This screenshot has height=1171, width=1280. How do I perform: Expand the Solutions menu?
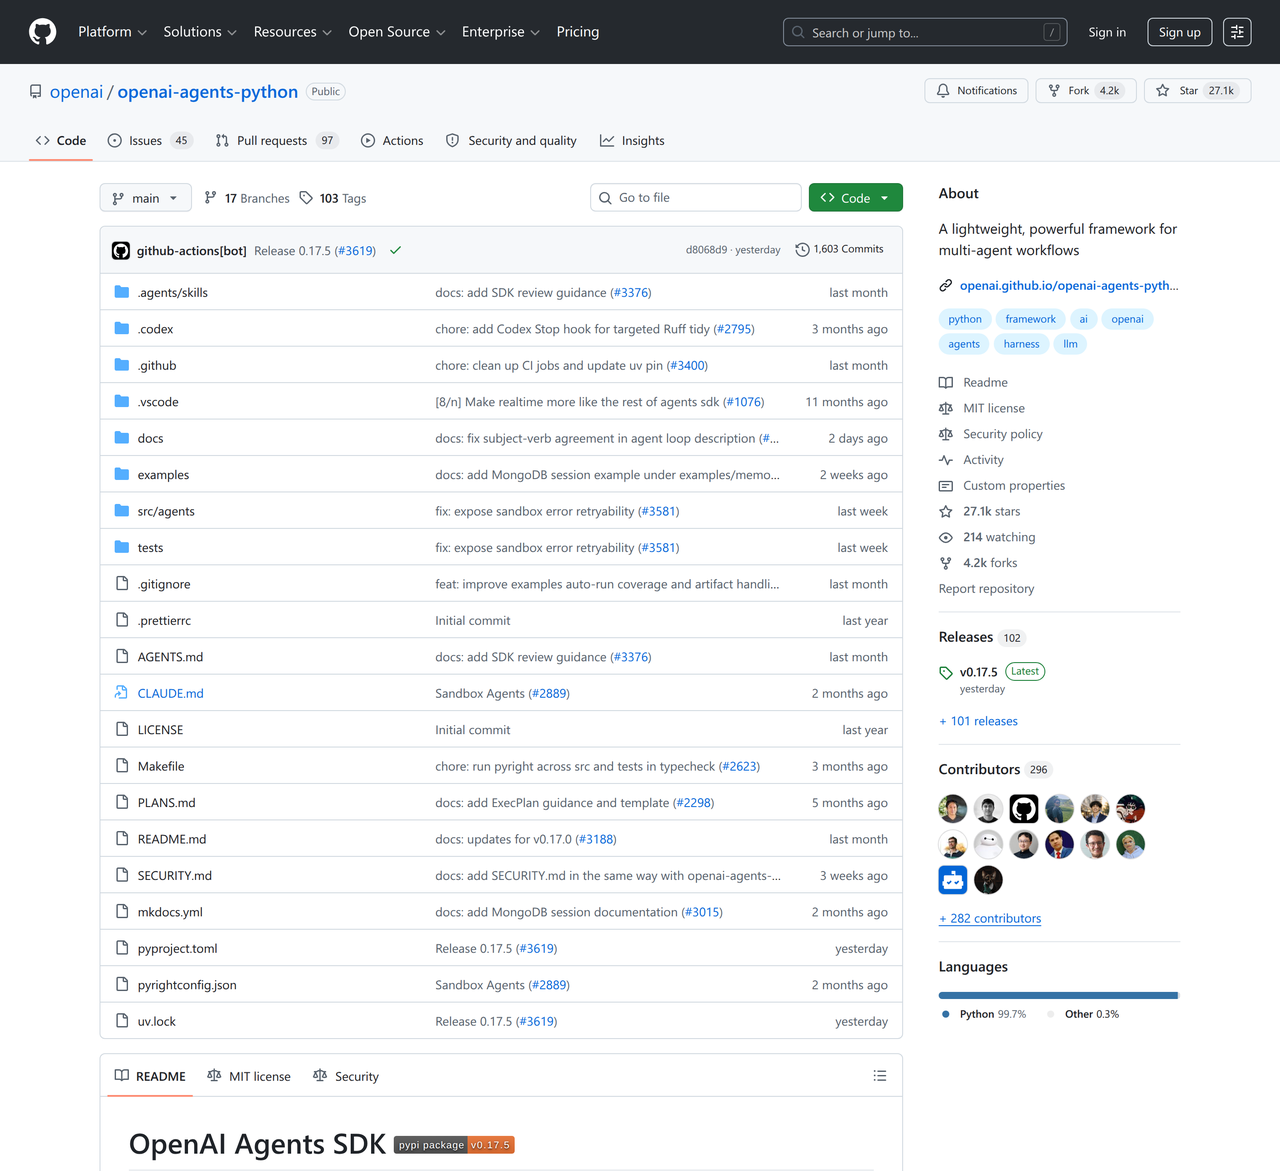pos(200,32)
